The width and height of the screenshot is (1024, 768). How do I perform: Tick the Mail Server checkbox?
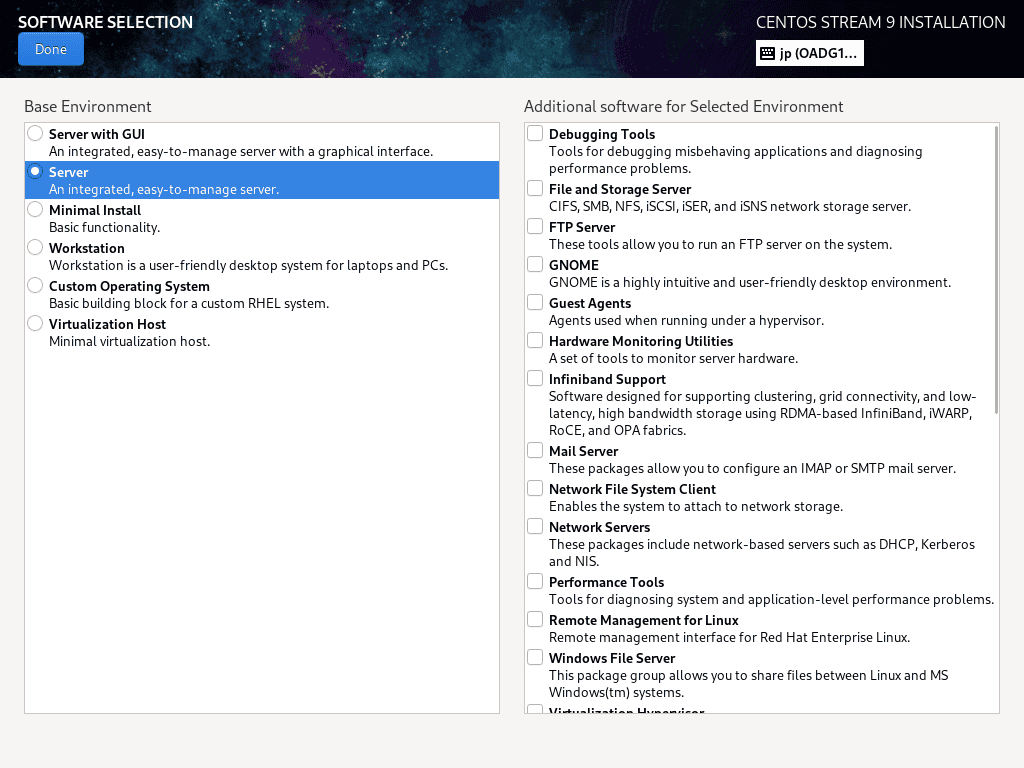click(x=535, y=450)
